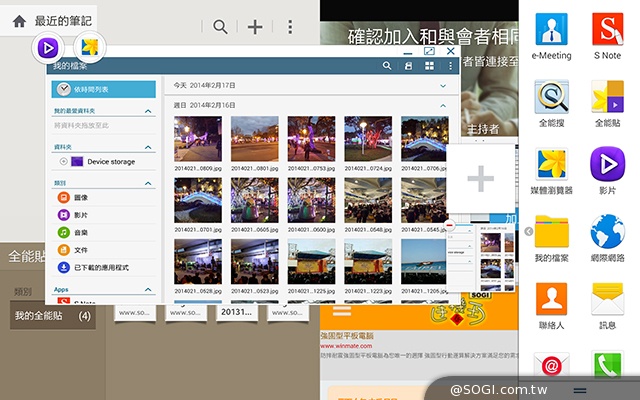Filter by 文件 documents category
This screenshot has width=640, height=400.
pos(104,250)
